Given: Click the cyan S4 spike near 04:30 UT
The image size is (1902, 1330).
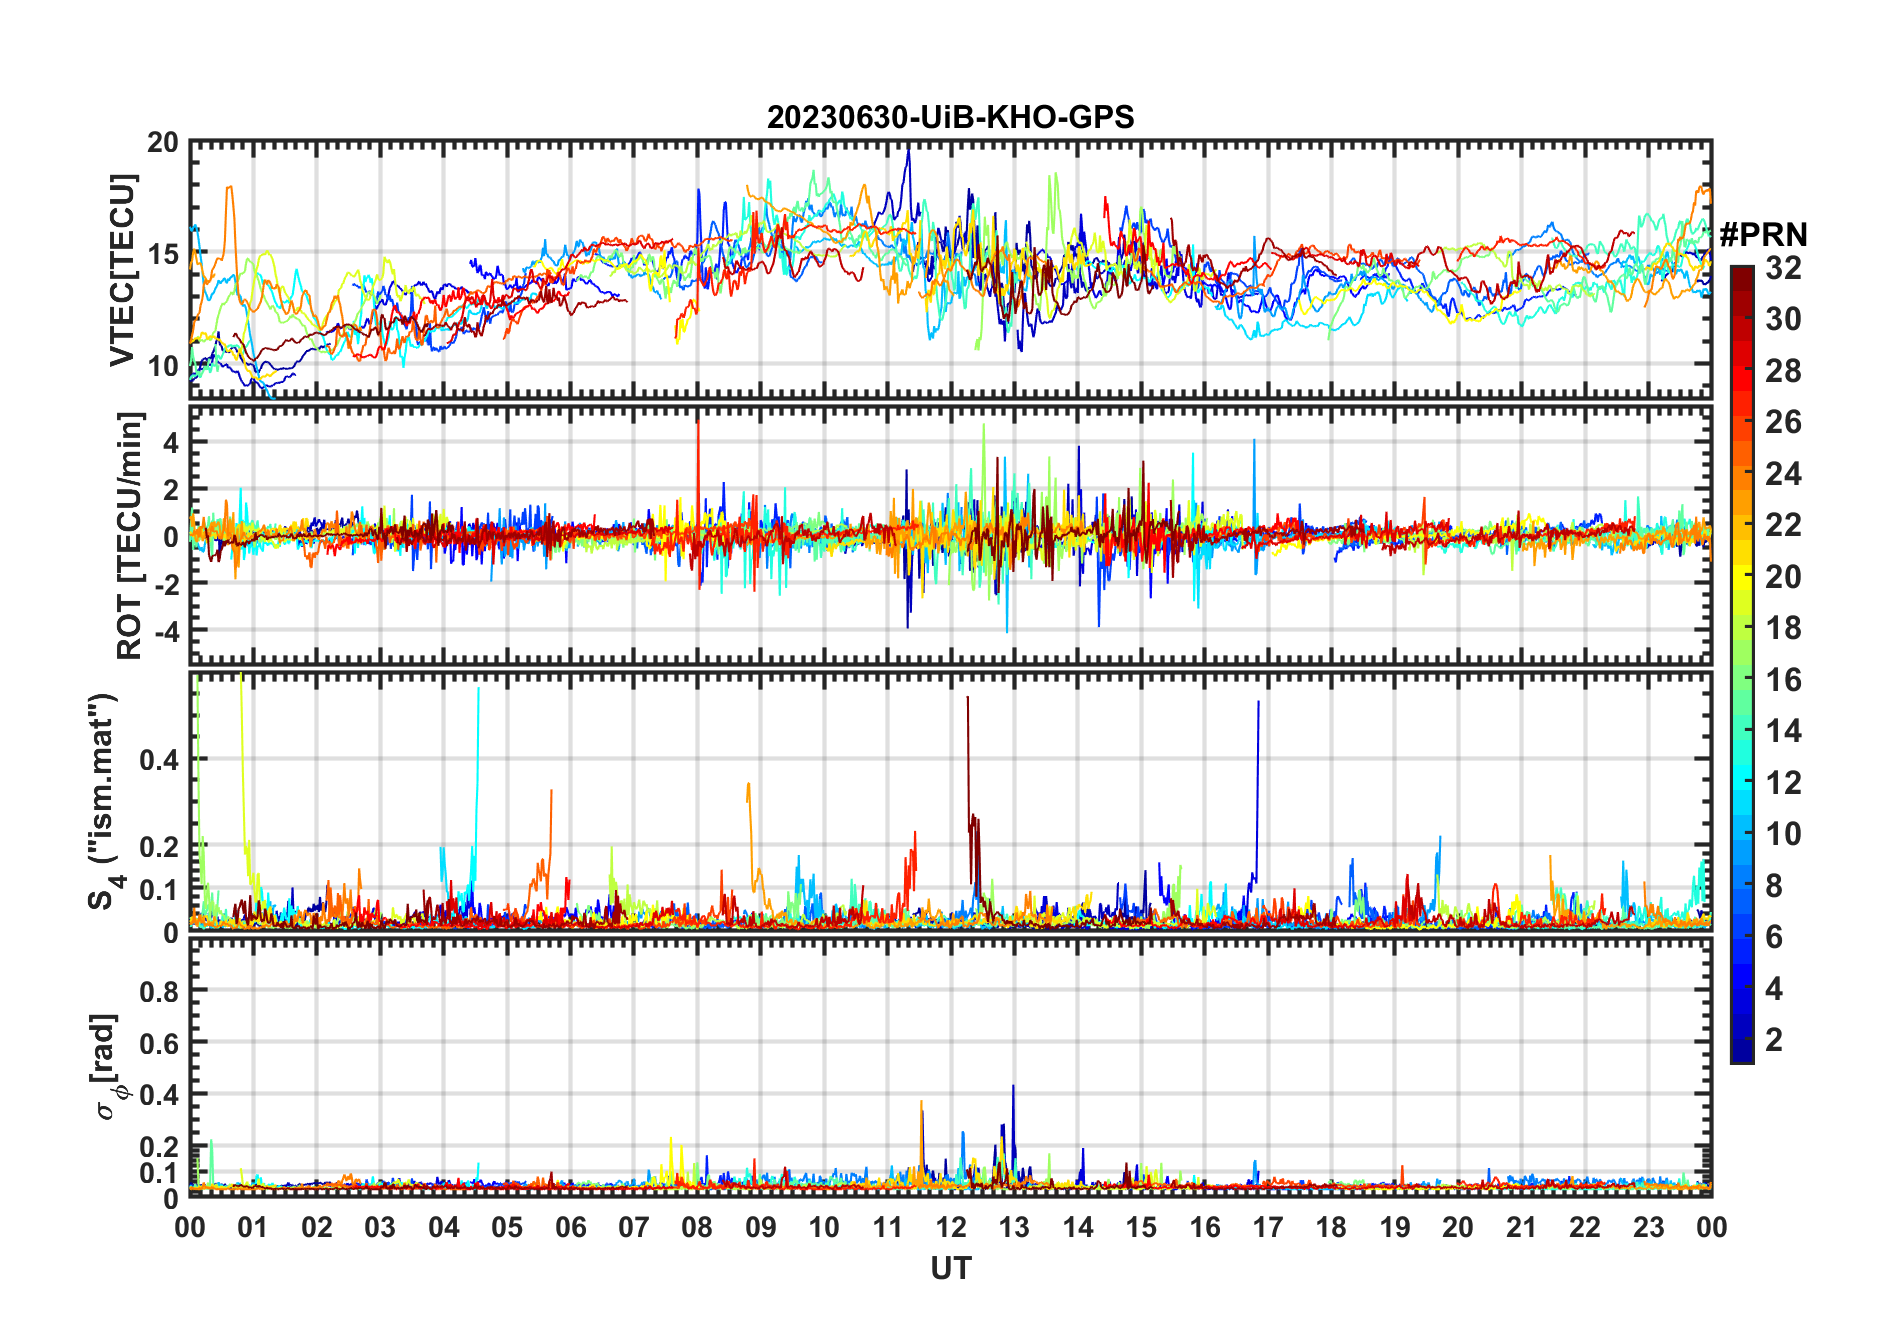Looking at the screenshot, I should pyautogui.click(x=477, y=780).
